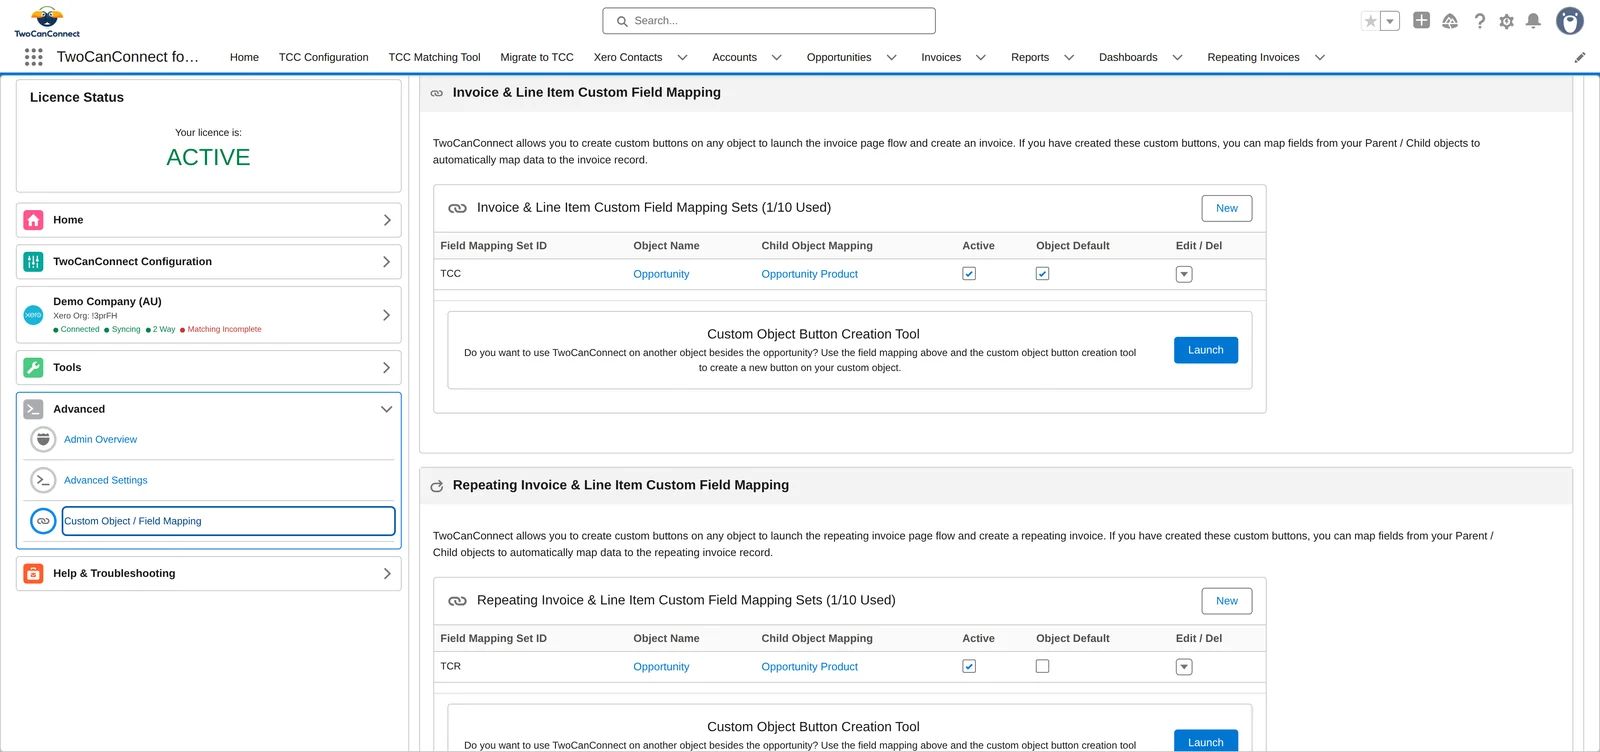Click the Custom Object Field Mapping link icon
Image resolution: width=1600 pixels, height=752 pixels.
[43, 521]
